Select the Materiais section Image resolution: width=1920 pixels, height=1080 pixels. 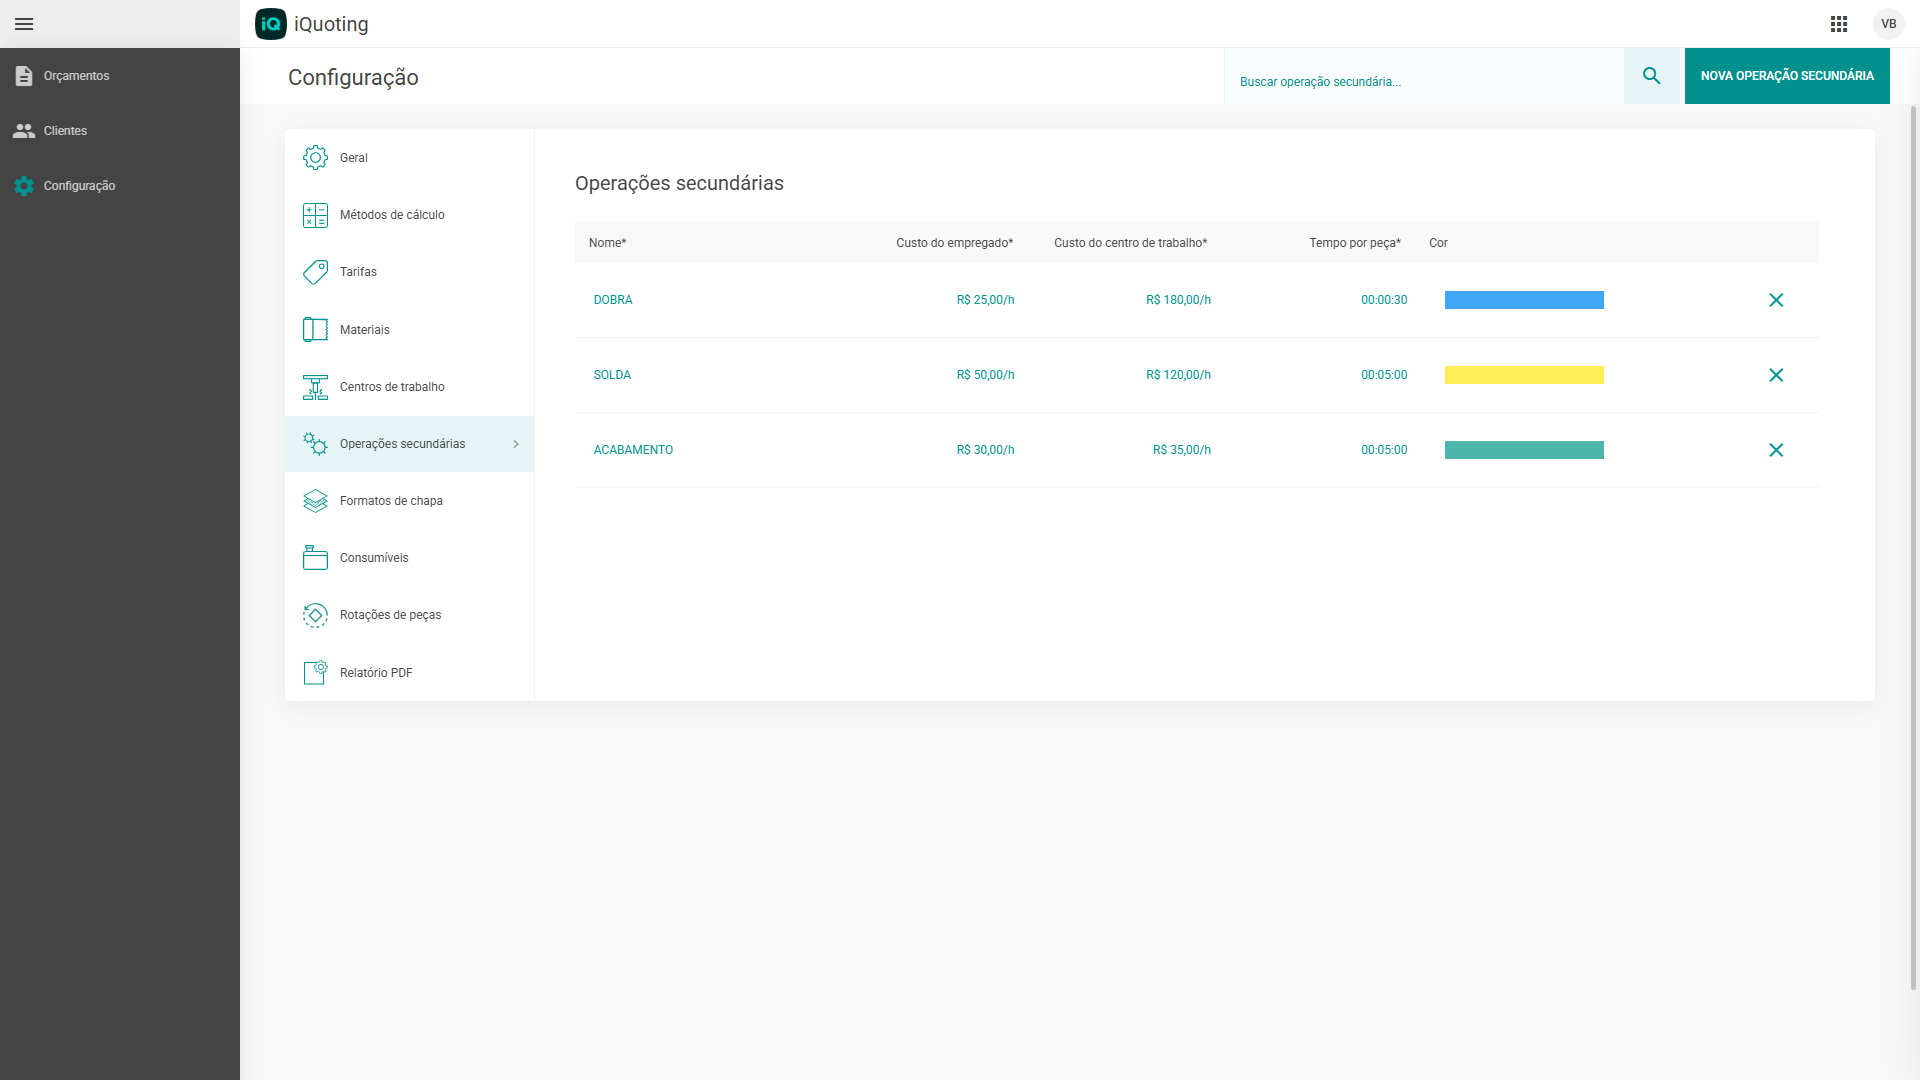pos(409,329)
